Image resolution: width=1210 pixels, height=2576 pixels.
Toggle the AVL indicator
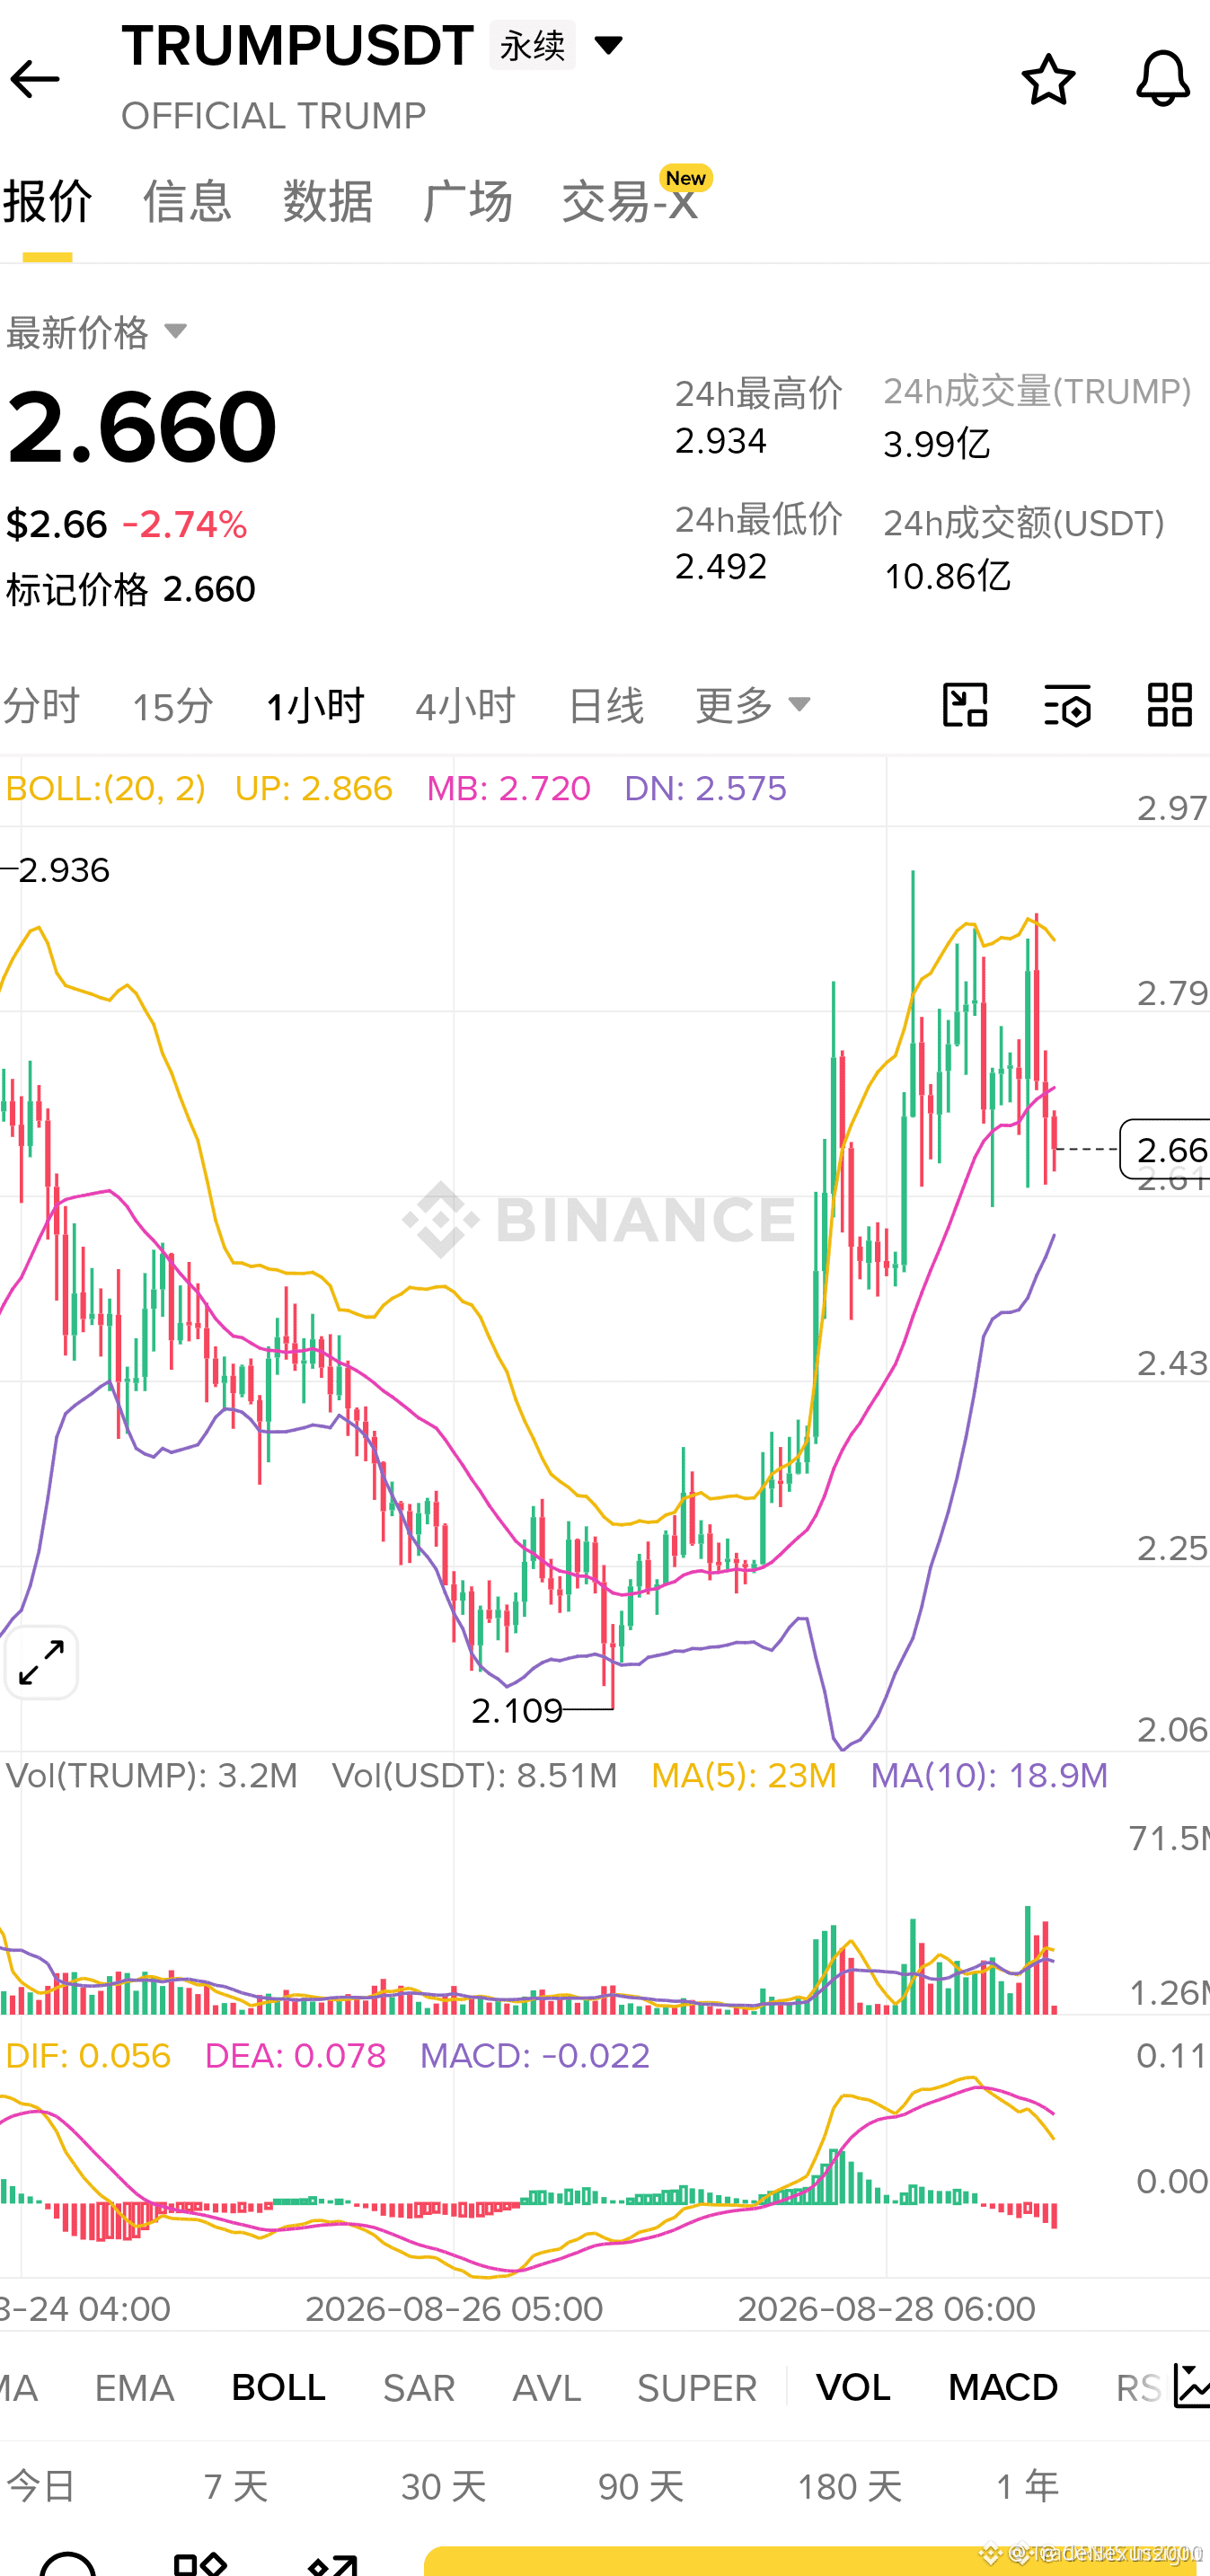coord(546,2388)
